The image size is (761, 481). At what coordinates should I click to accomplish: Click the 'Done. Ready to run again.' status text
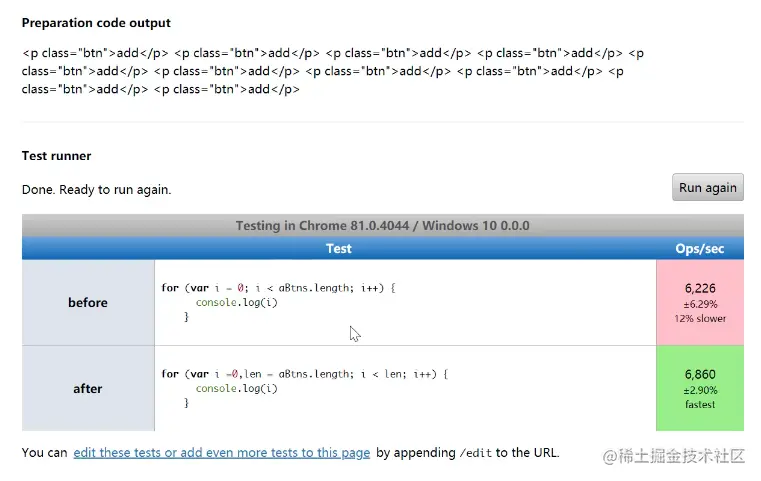[x=97, y=189]
